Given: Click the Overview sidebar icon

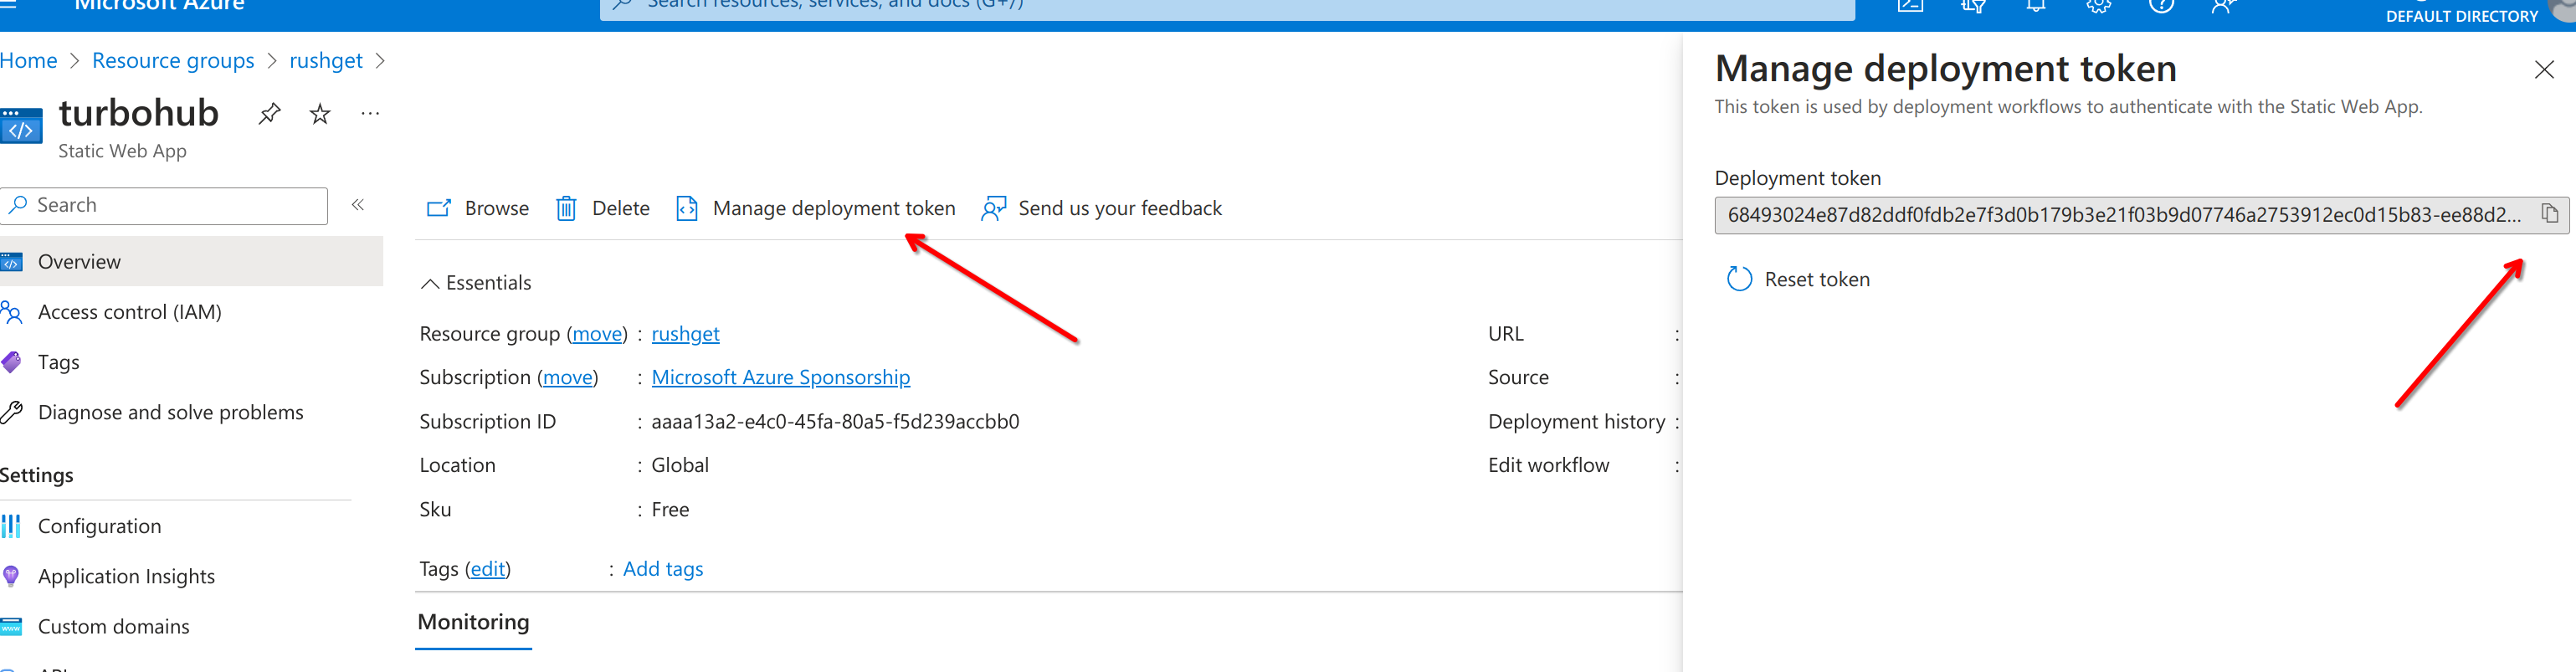Looking at the screenshot, I should (11, 262).
